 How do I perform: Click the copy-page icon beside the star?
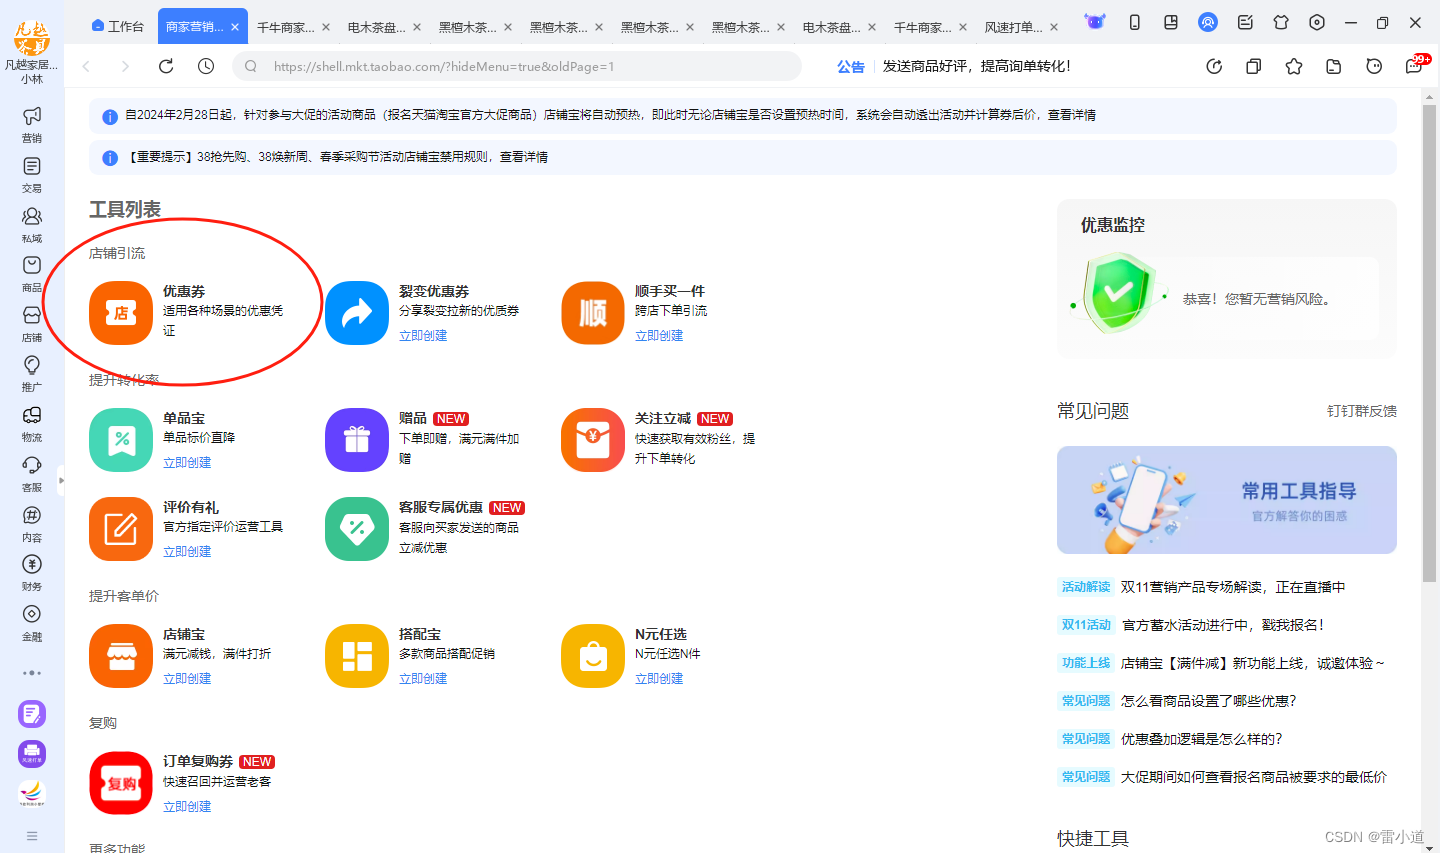1254,66
